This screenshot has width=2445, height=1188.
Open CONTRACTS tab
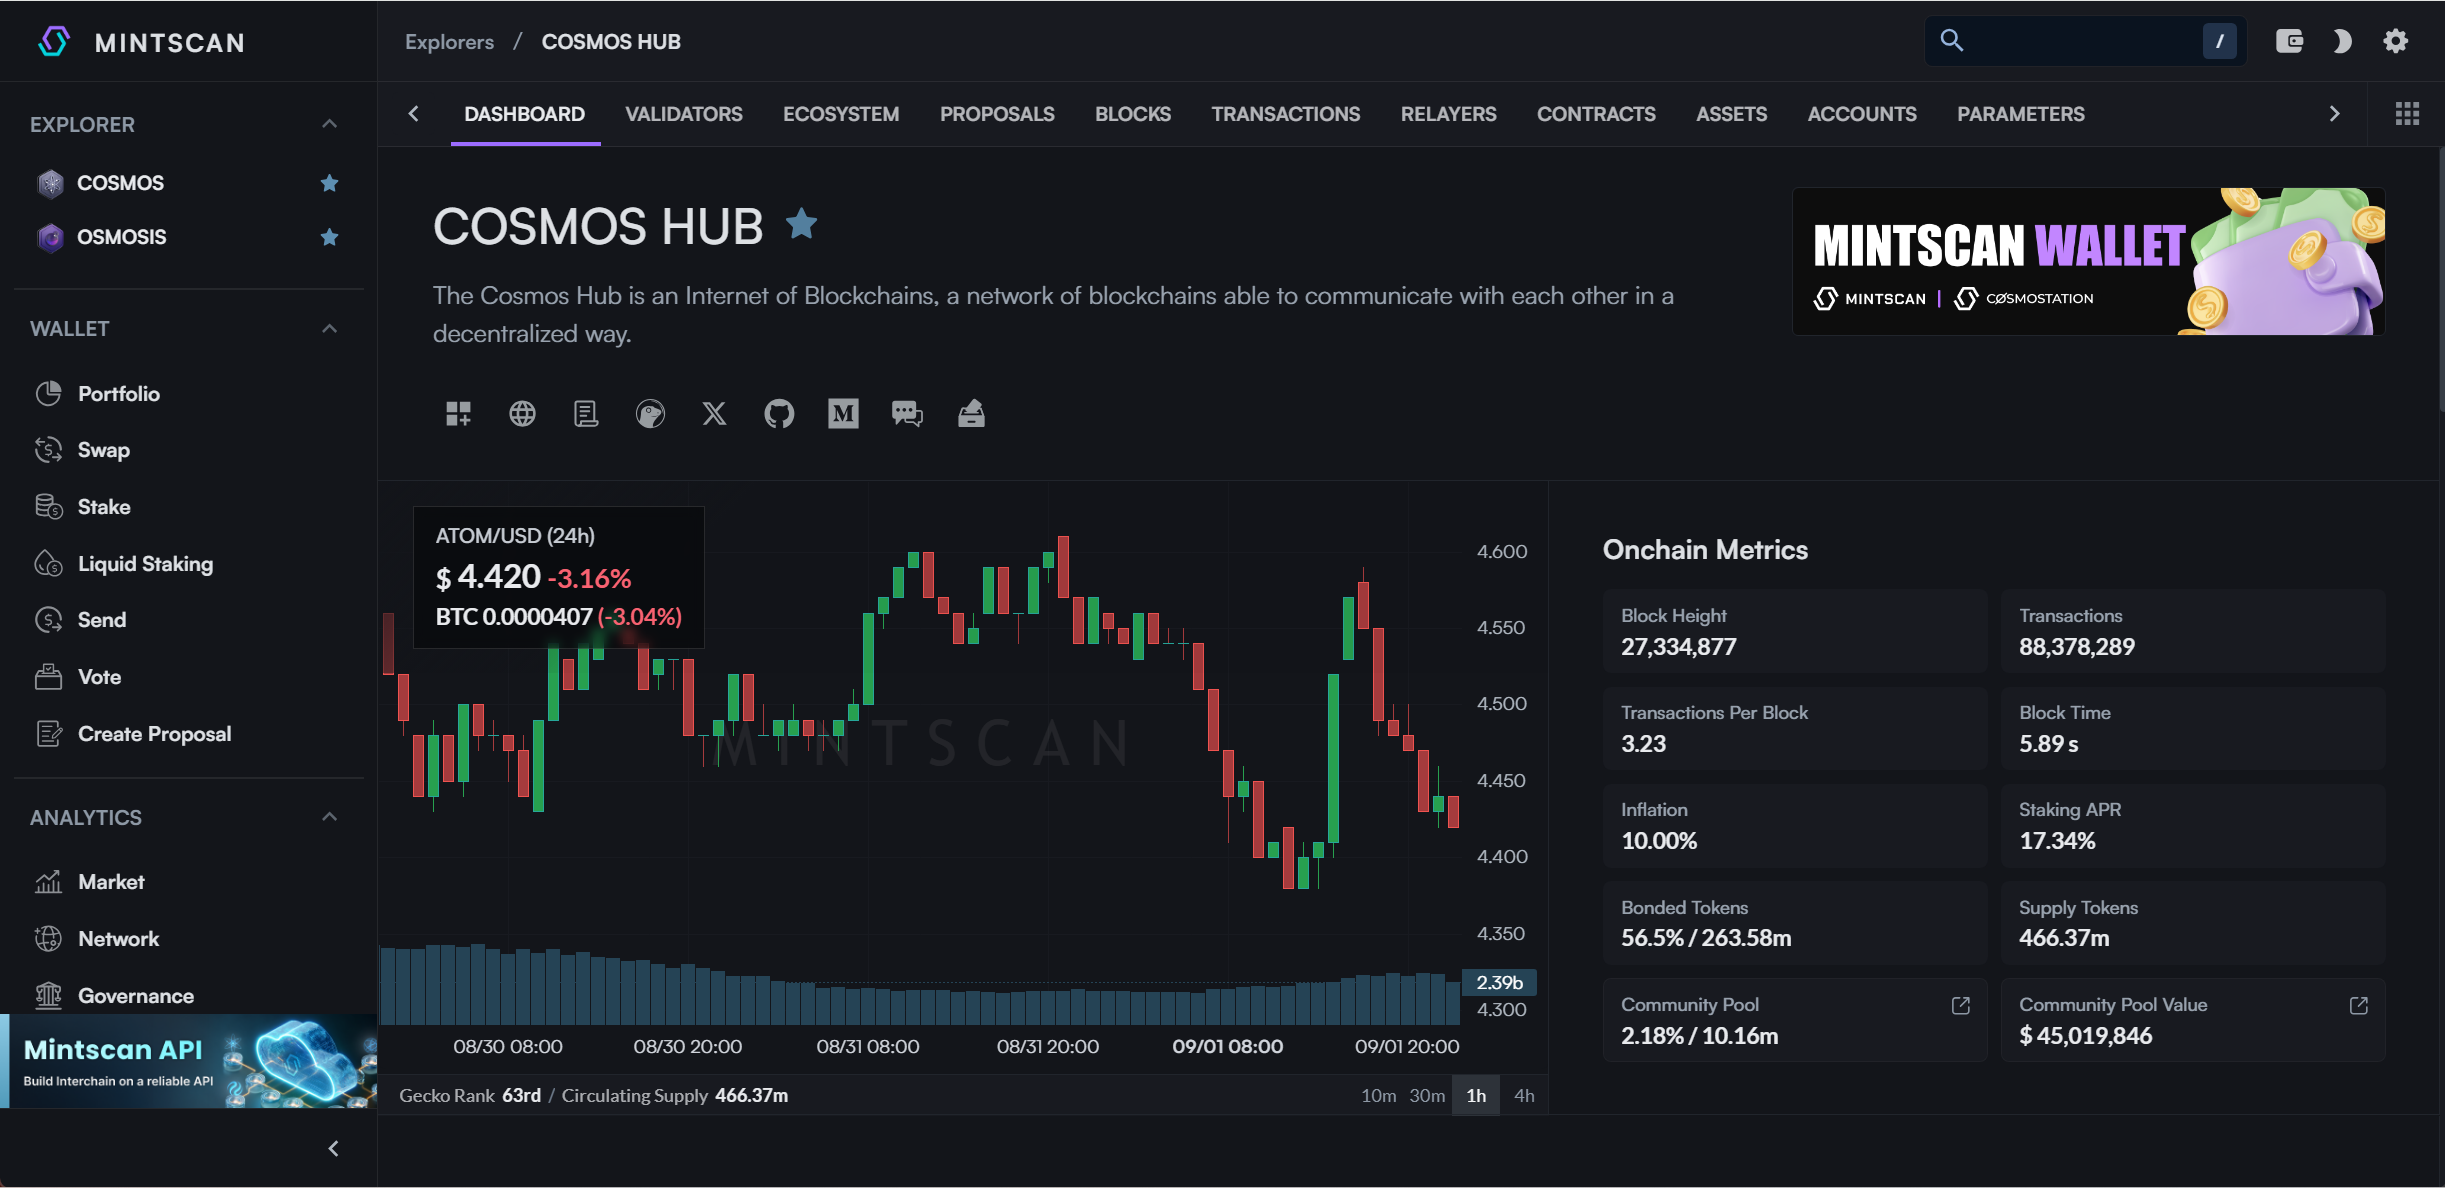[1596, 114]
